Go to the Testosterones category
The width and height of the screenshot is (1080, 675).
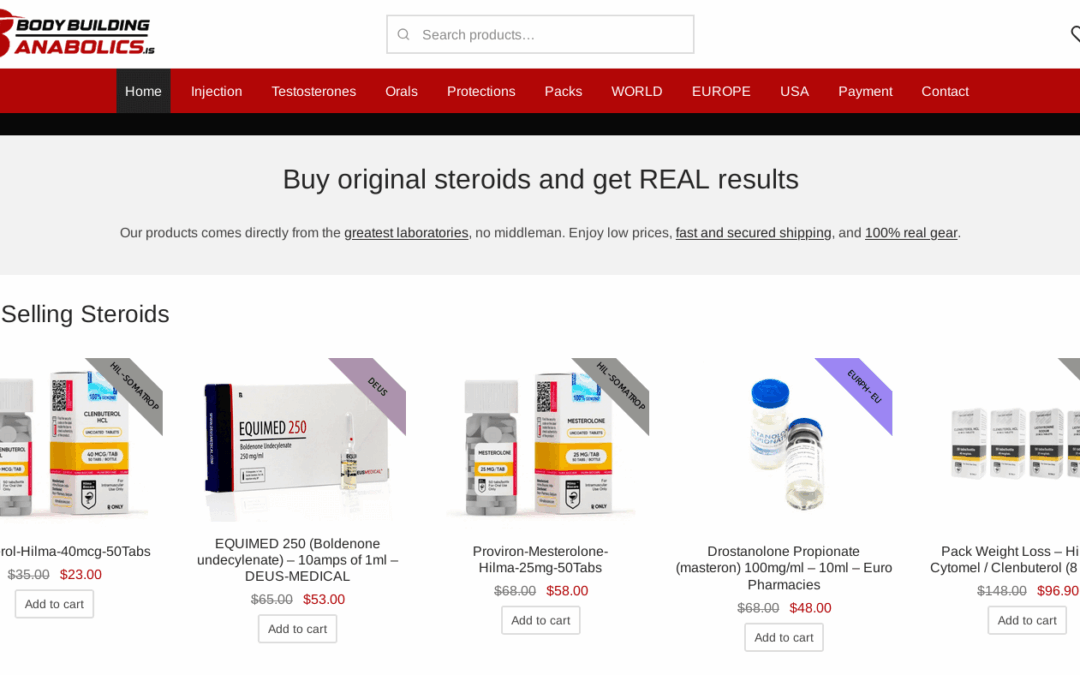pos(313,92)
